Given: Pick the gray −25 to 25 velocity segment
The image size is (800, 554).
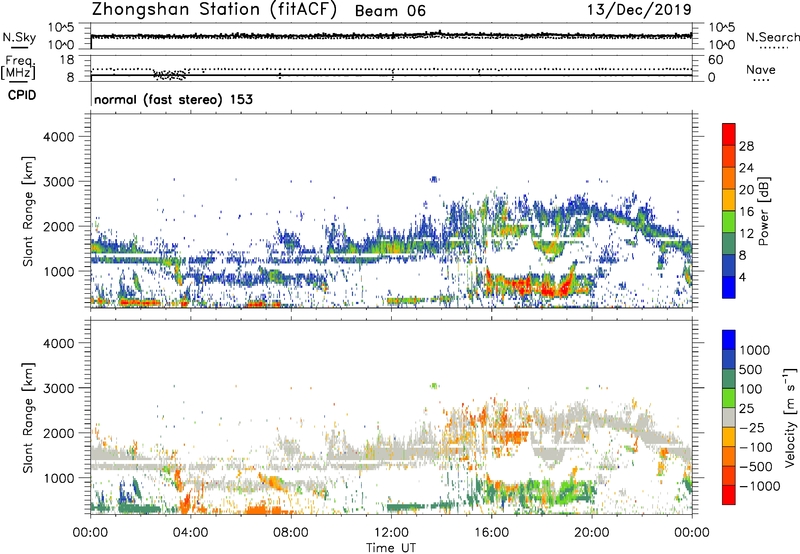Looking at the screenshot, I should click(x=729, y=417).
